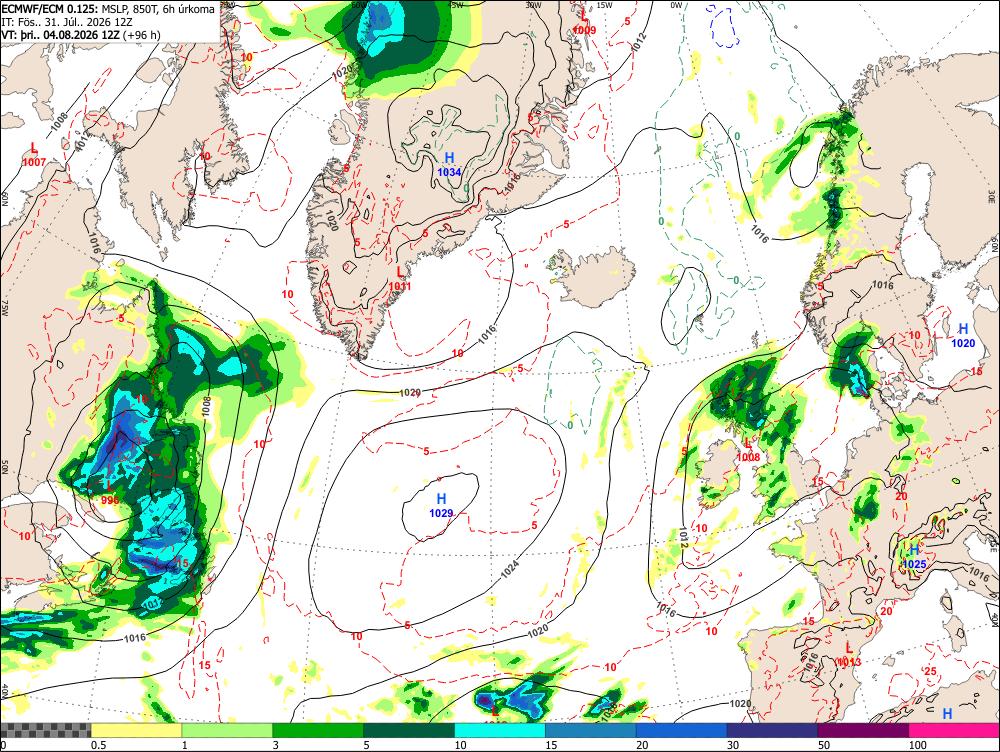This screenshot has height=752, width=1000.
Task: Click the L 1007 low at the left edge
Action: point(34,155)
